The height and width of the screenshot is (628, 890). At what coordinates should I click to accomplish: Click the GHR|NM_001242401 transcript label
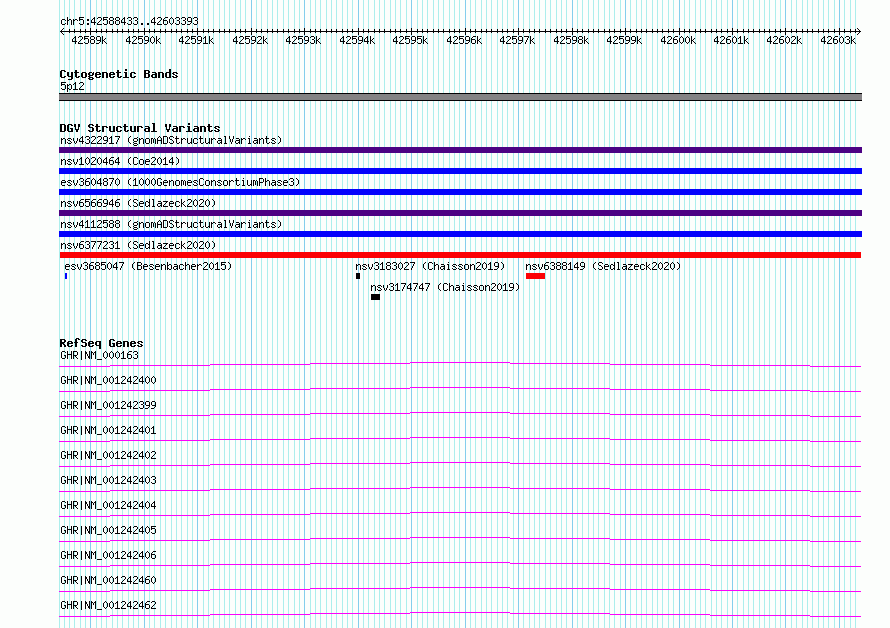pos(108,430)
